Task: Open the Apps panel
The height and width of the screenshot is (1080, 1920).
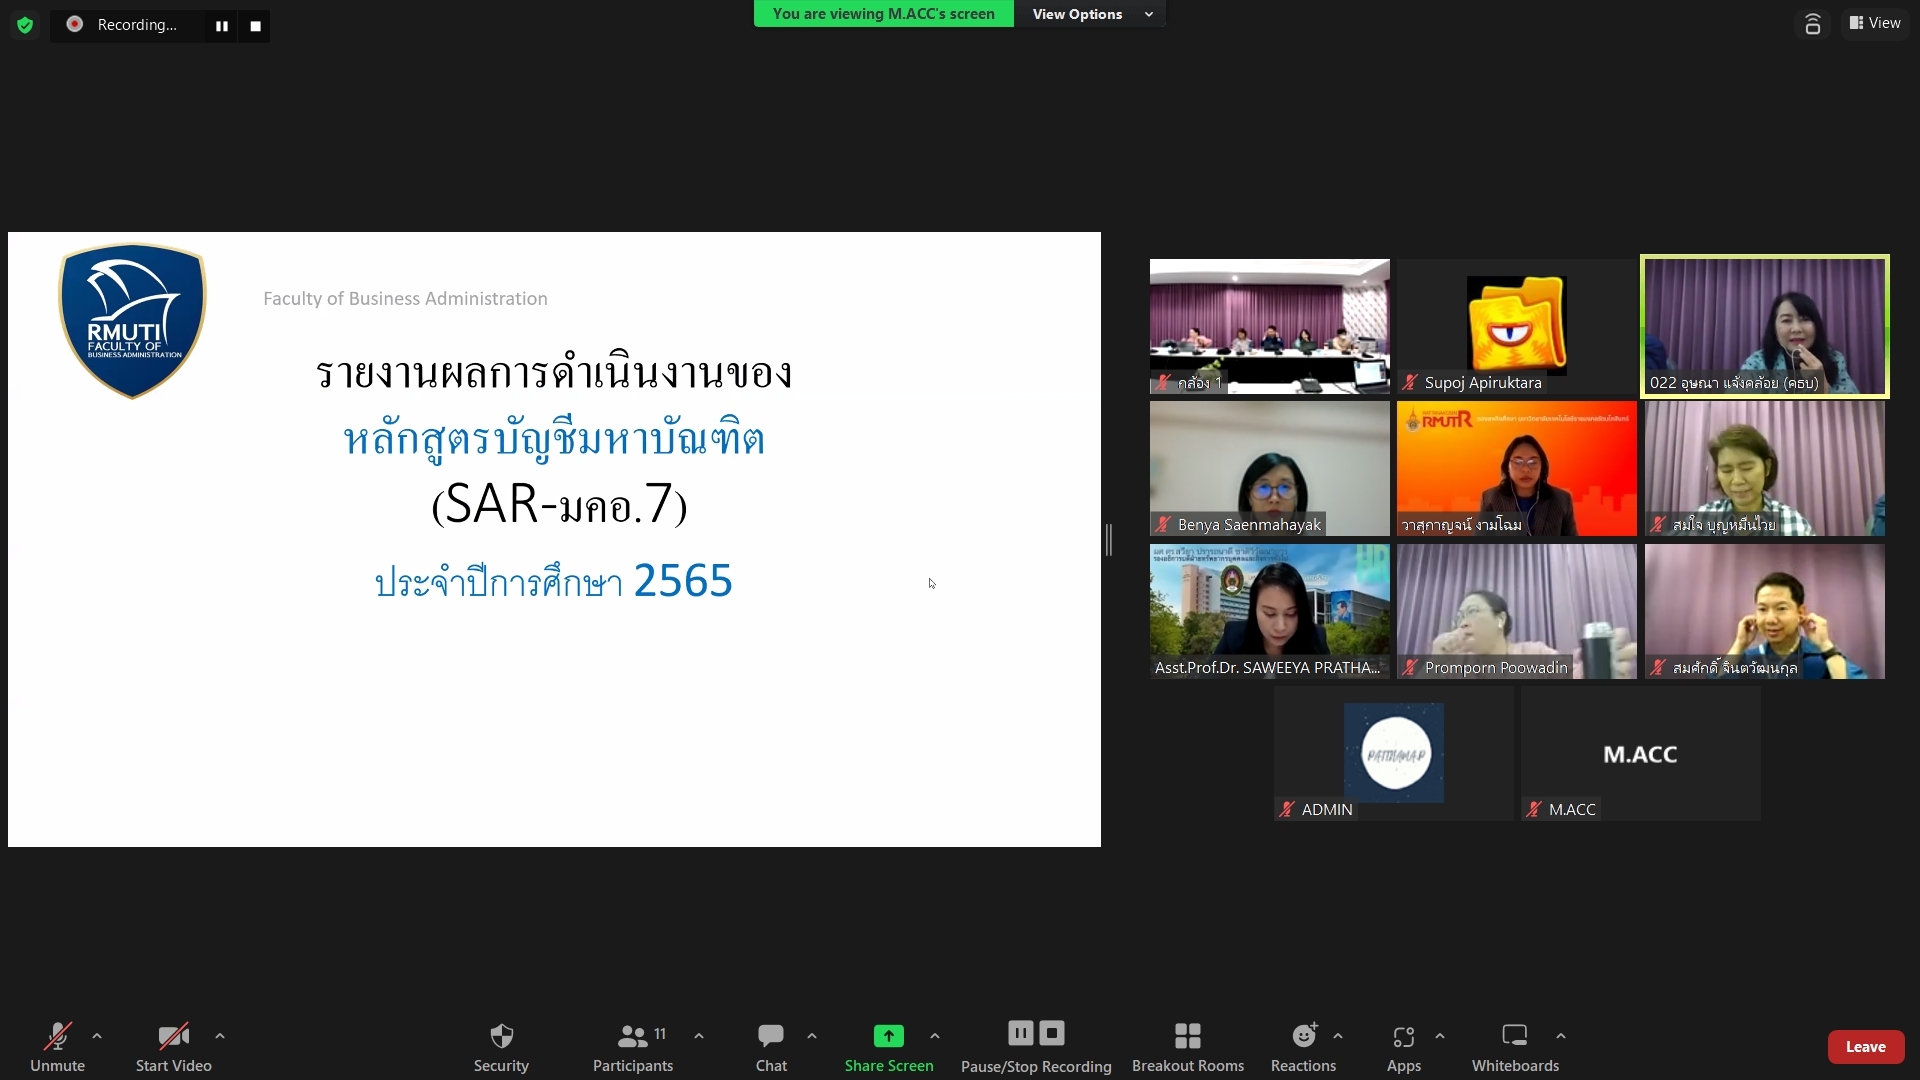Action: point(1404,1047)
